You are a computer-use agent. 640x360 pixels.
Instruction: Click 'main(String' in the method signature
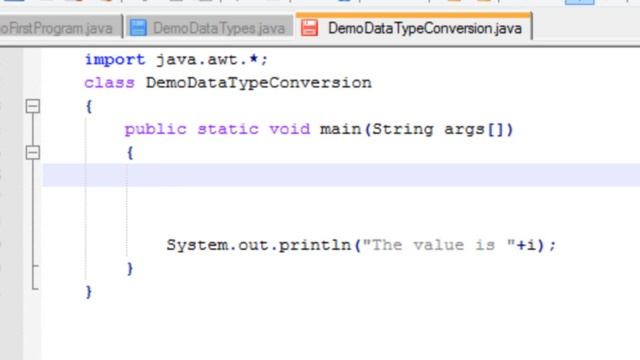[376, 130]
